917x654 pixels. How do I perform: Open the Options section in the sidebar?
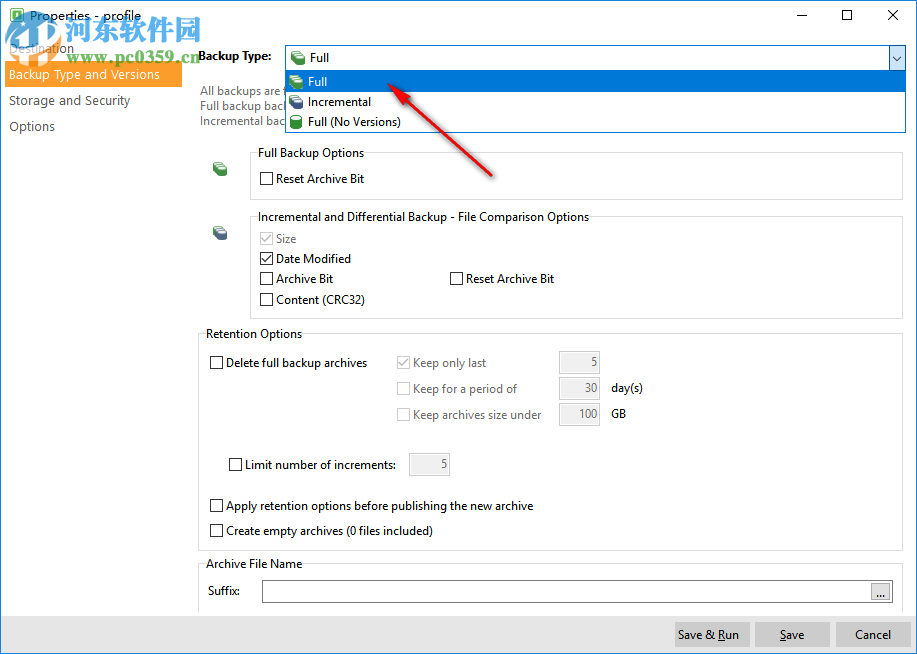31,126
